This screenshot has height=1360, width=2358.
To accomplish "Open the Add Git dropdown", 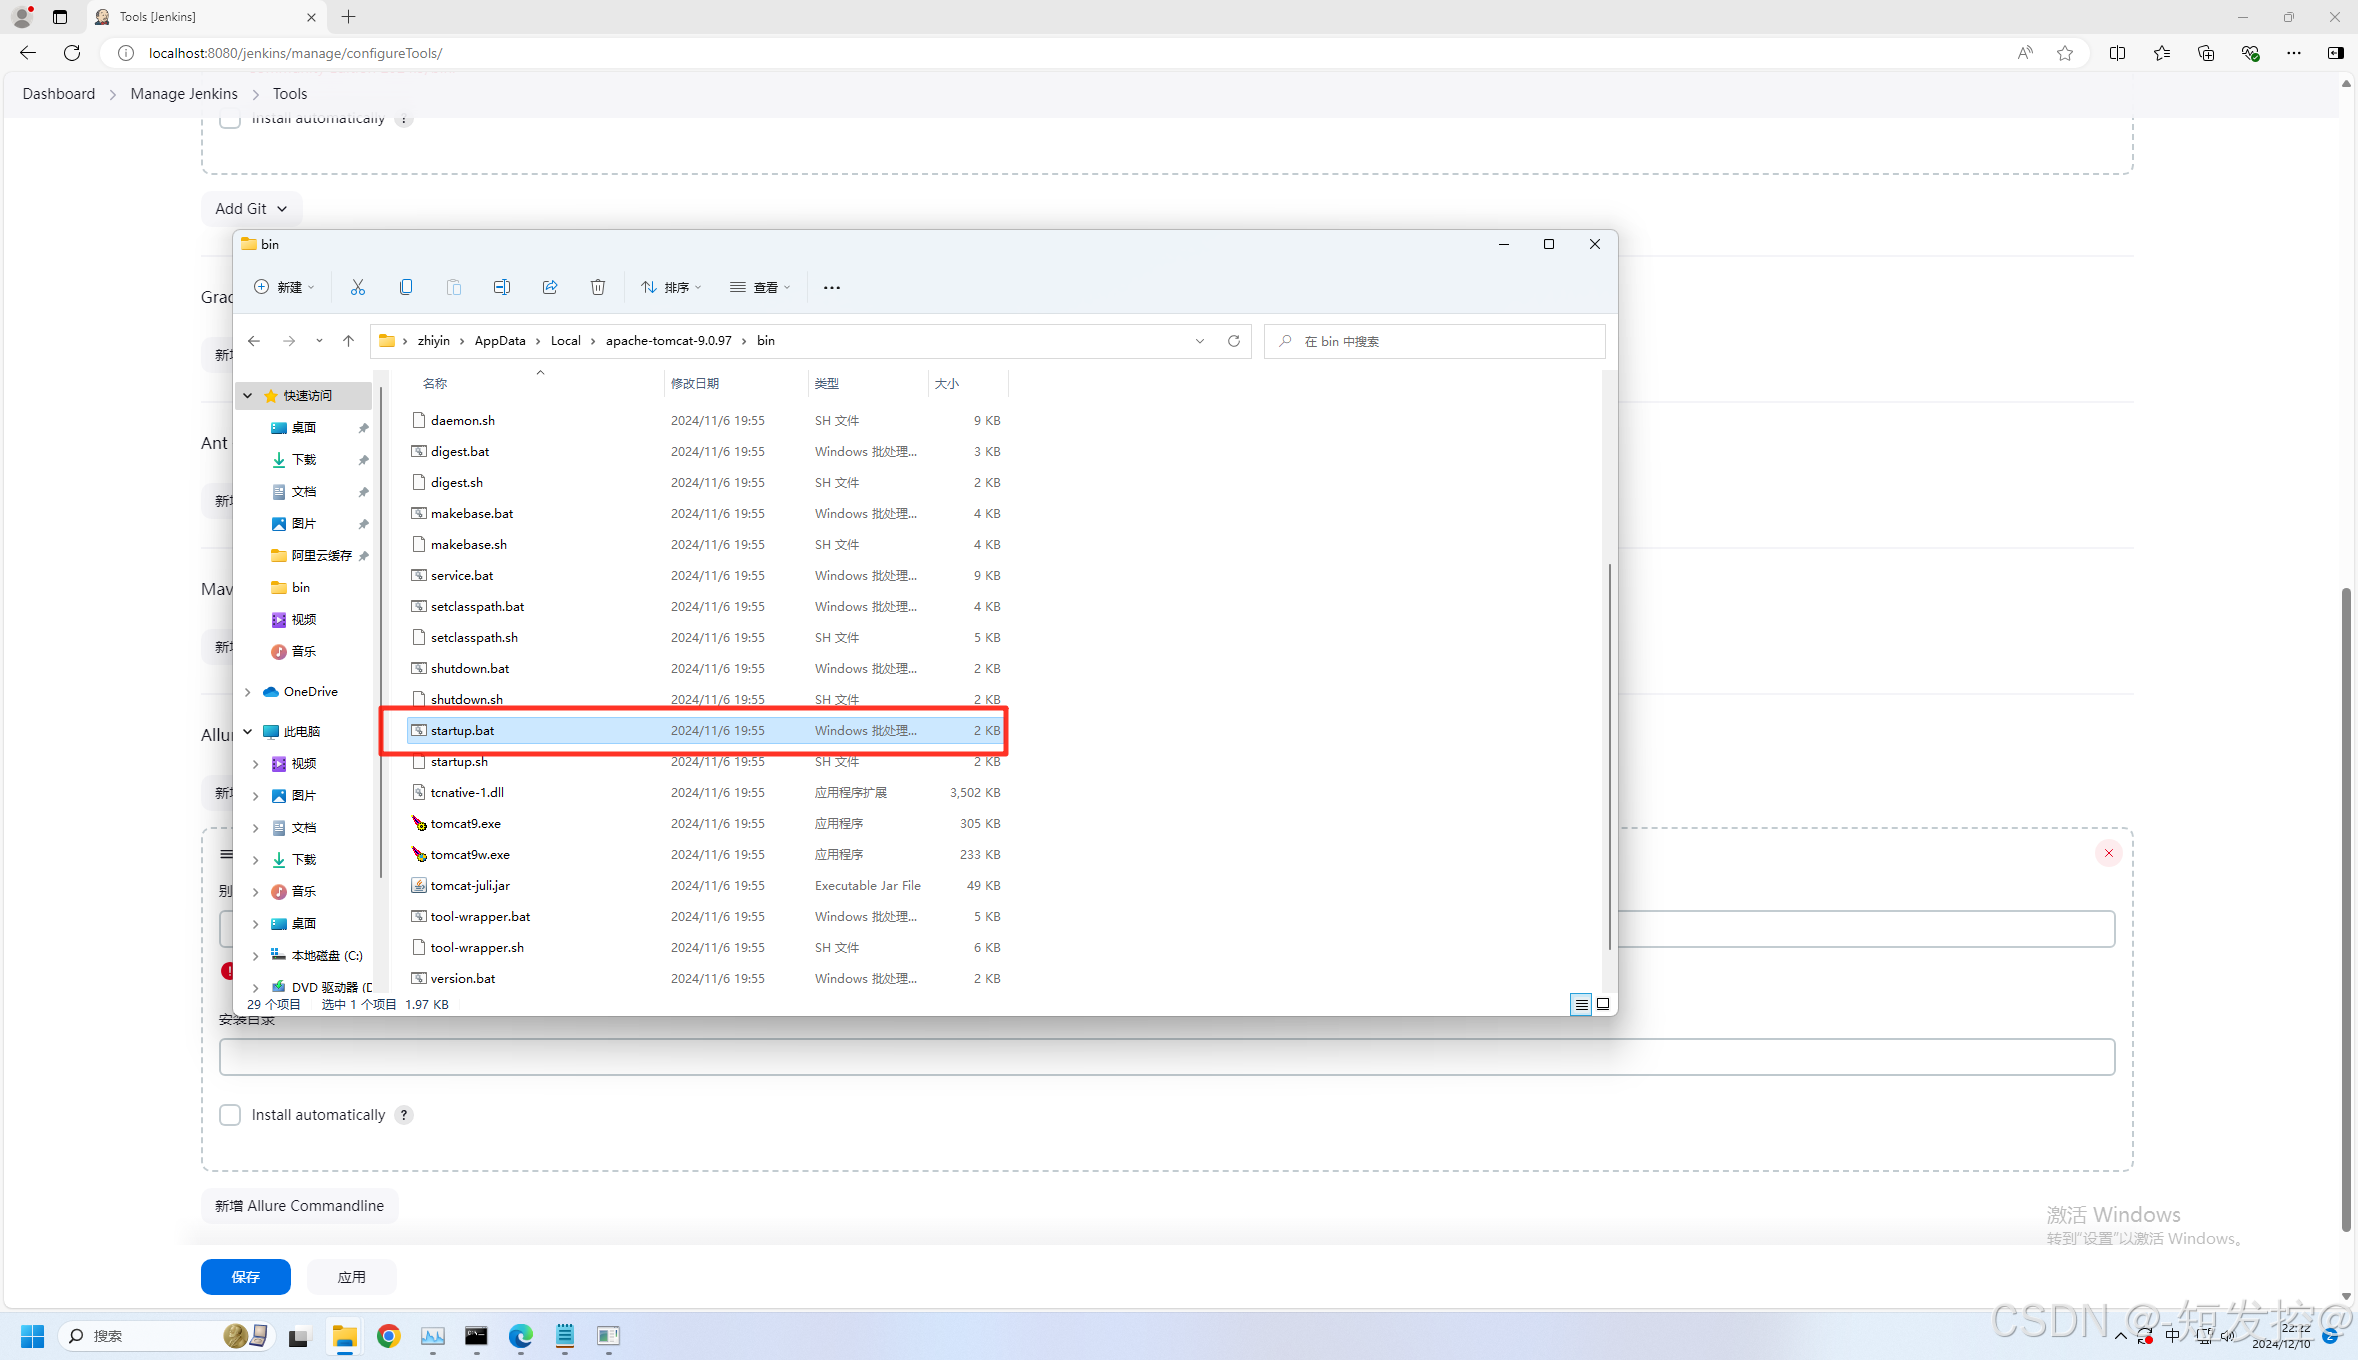I will pyautogui.click(x=250, y=208).
